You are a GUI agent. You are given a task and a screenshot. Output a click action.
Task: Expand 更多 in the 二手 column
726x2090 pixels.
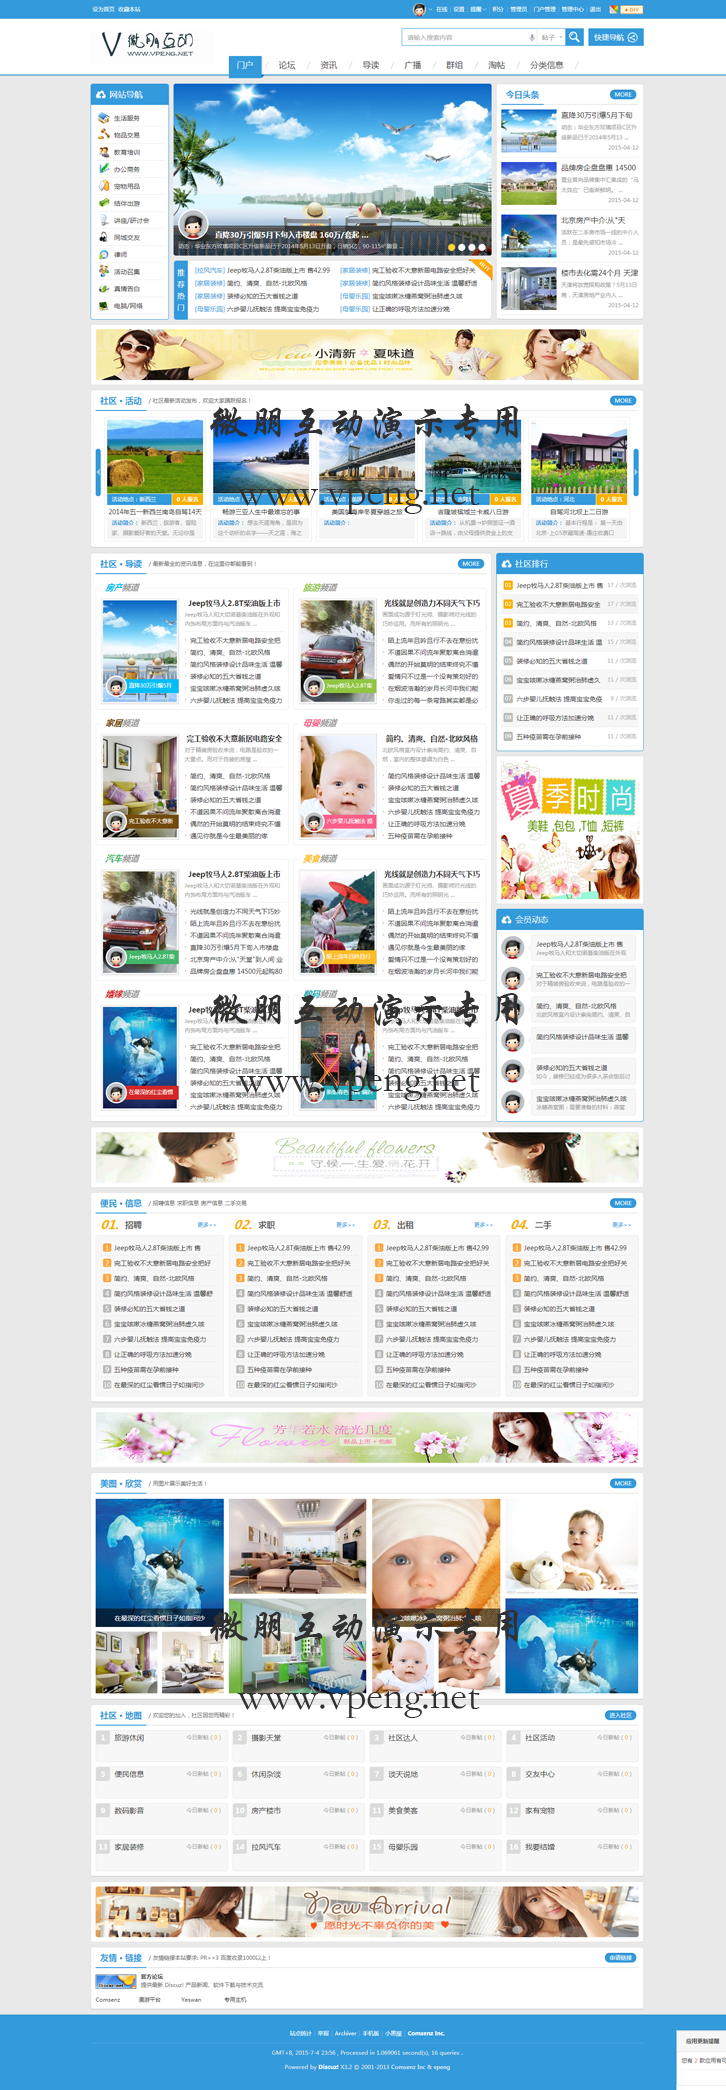(621, 1224)
